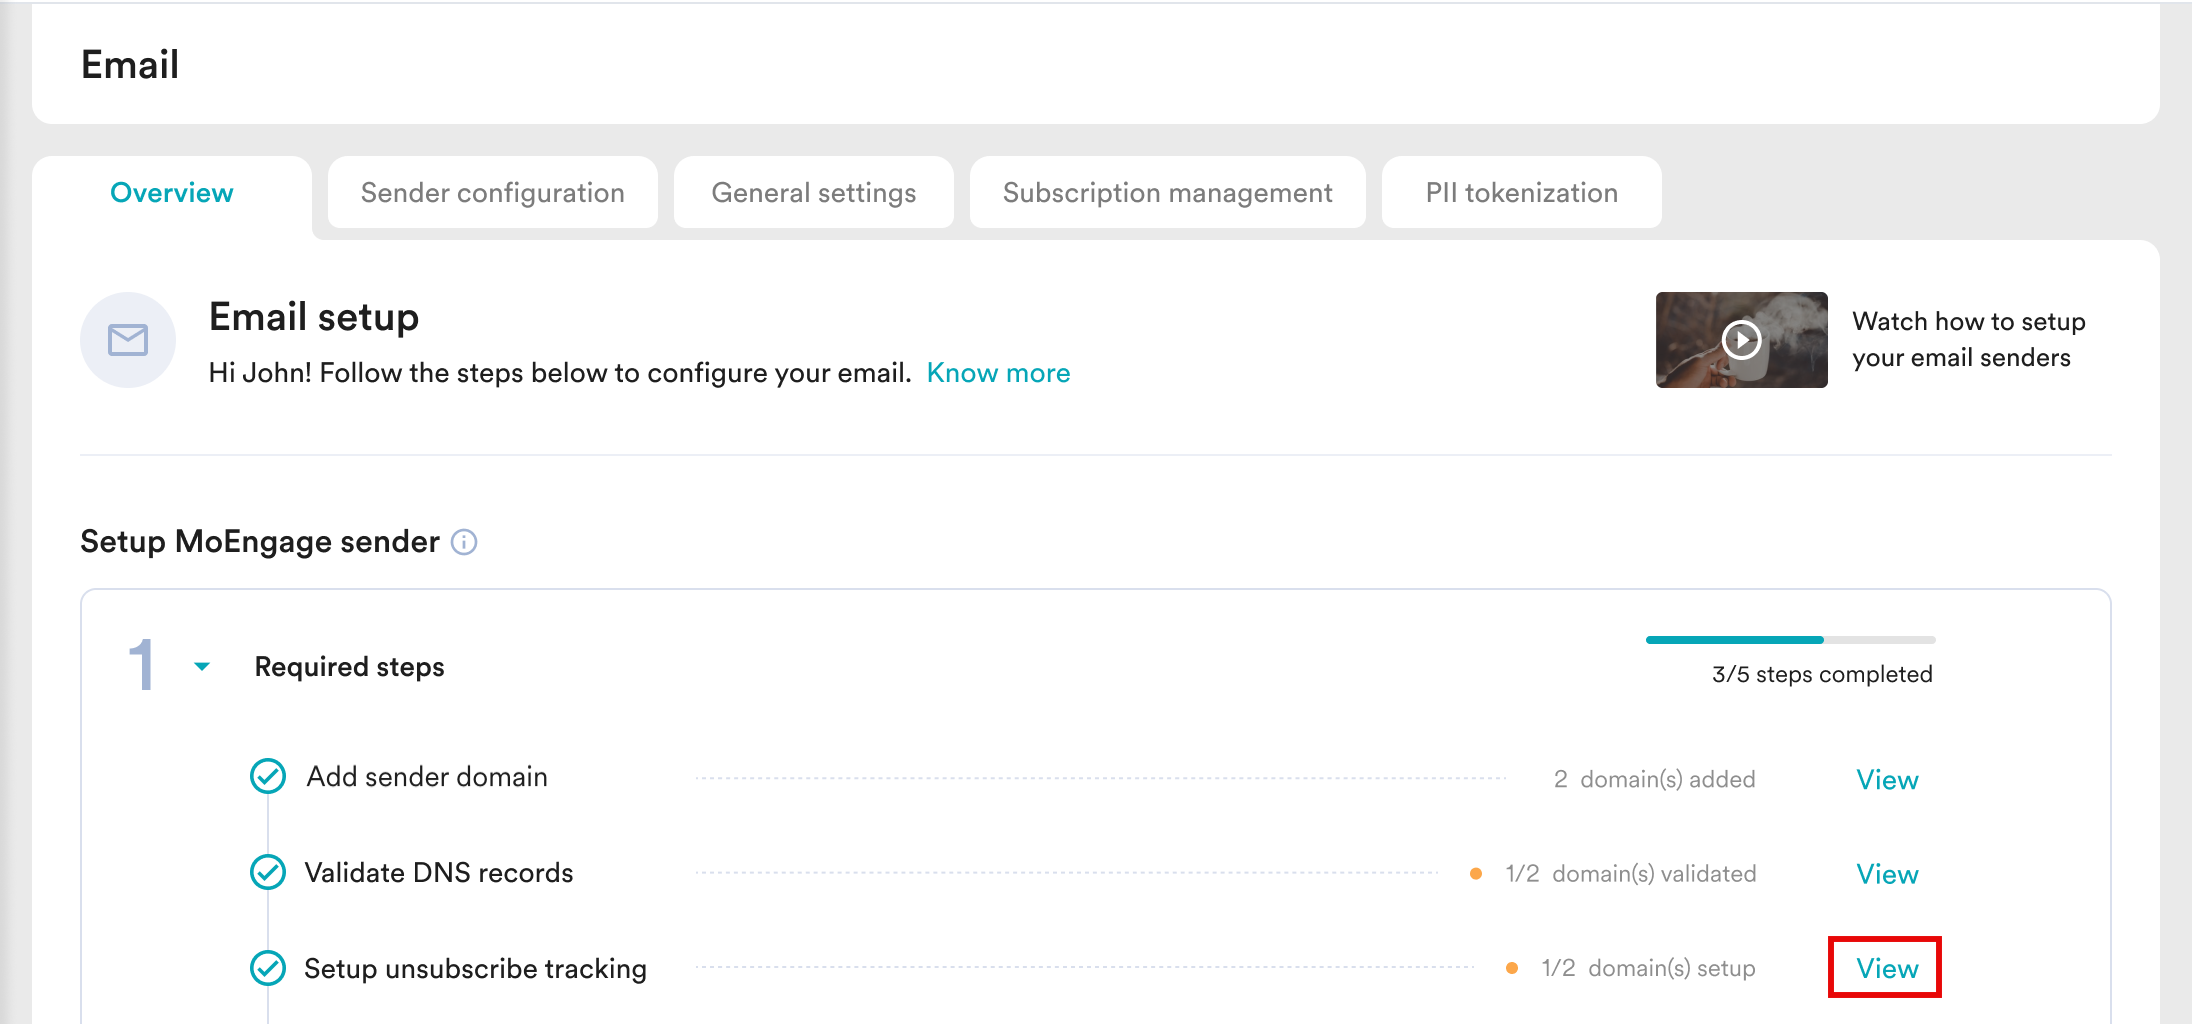This screenshot has height=1024, width=2192.
Task: Open the Sender configuration tab
Action: [492, 193]
